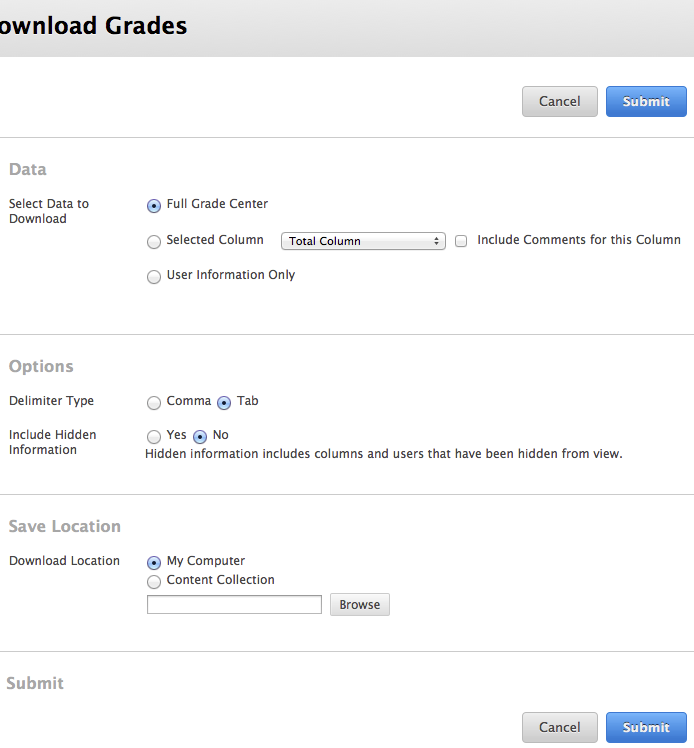The image size is (694, 748).
Task: Choose Yes for Include Hidden Information
Action: 154,436
